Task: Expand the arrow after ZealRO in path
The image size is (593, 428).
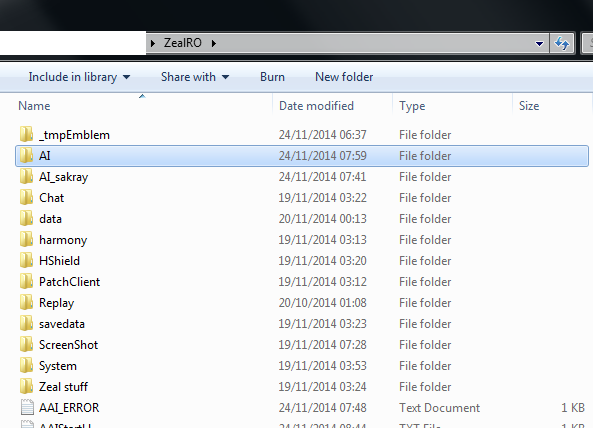Action: tap(214, 43)
